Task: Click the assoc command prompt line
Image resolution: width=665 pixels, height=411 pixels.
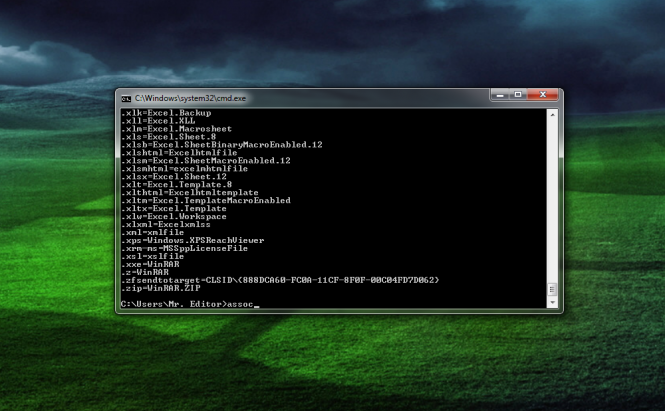Action: 189,302
